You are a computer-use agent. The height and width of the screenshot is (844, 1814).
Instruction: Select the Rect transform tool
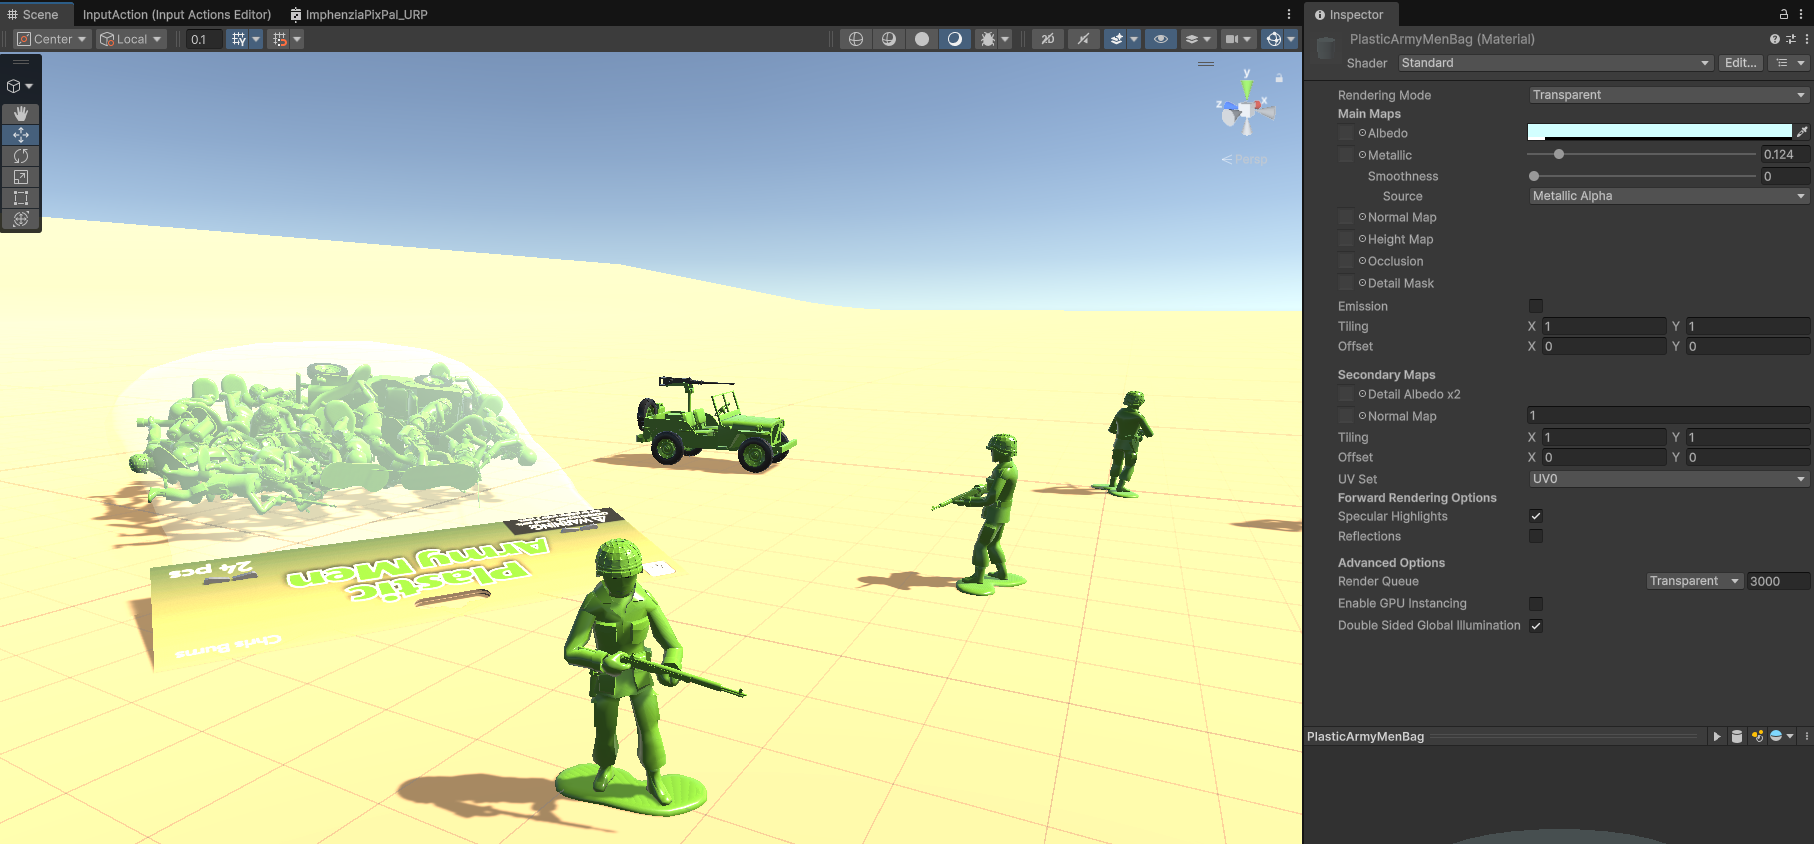click(x=21, y=198)
